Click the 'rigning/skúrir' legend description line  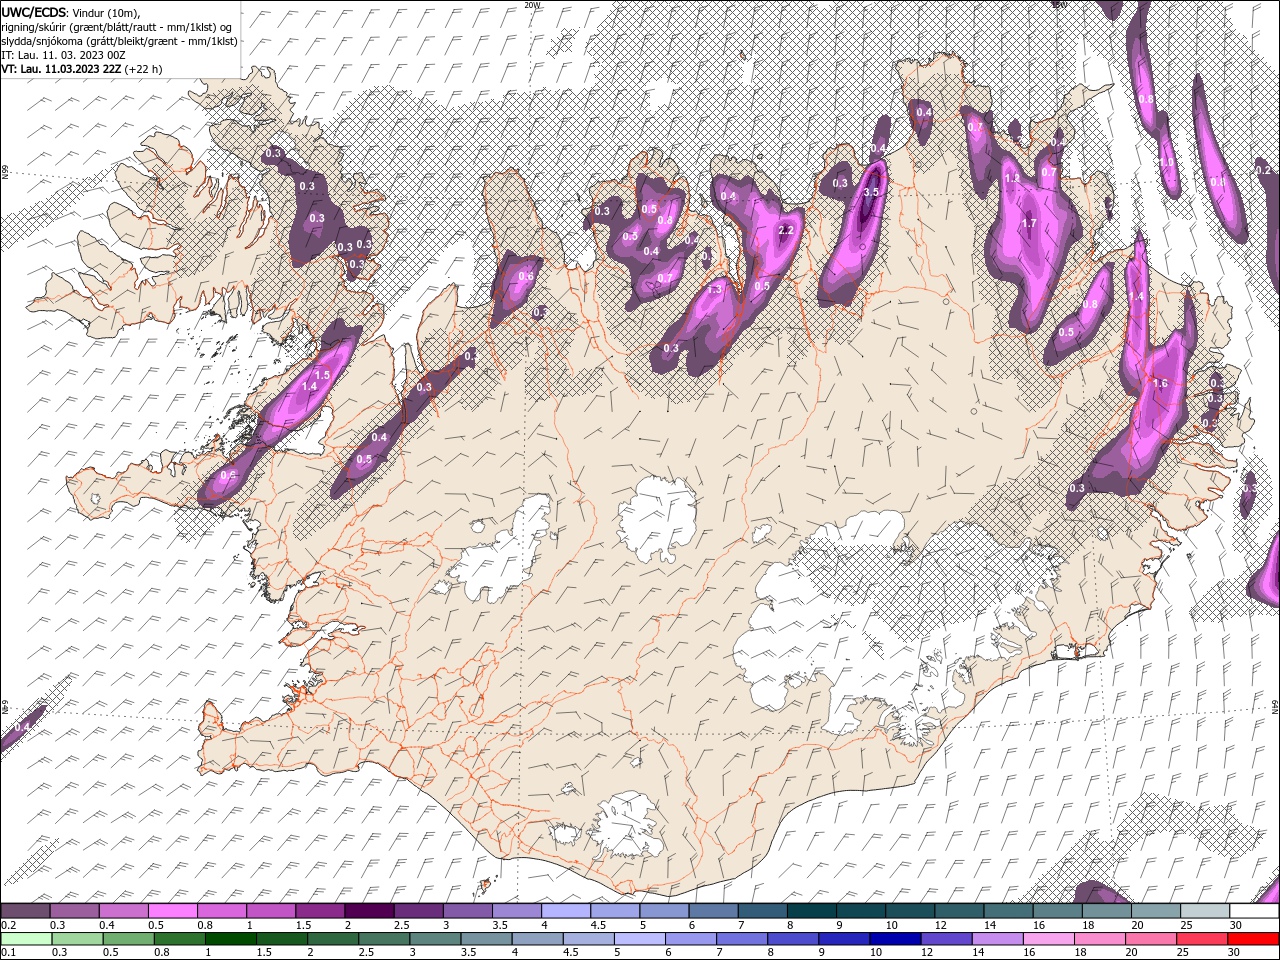117,27
